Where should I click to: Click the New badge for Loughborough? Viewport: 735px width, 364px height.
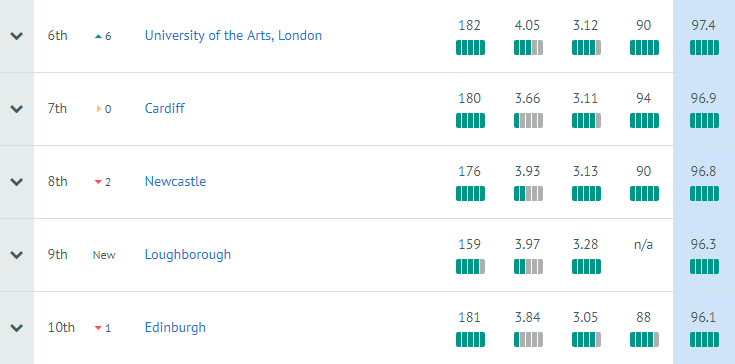coord(104,255)
